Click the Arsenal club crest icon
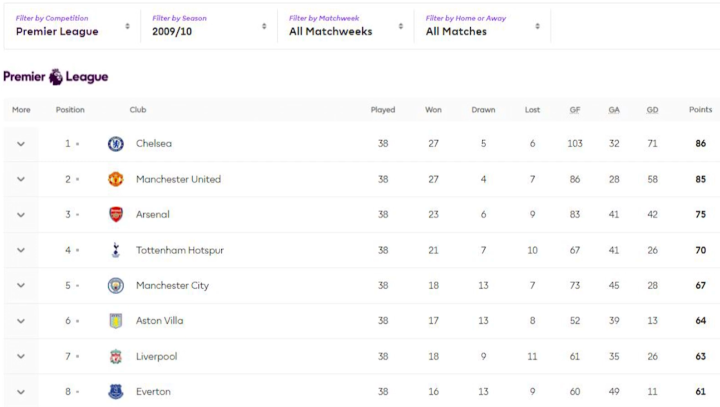Screen dimensions: 720x407 [x=116, y=215]
